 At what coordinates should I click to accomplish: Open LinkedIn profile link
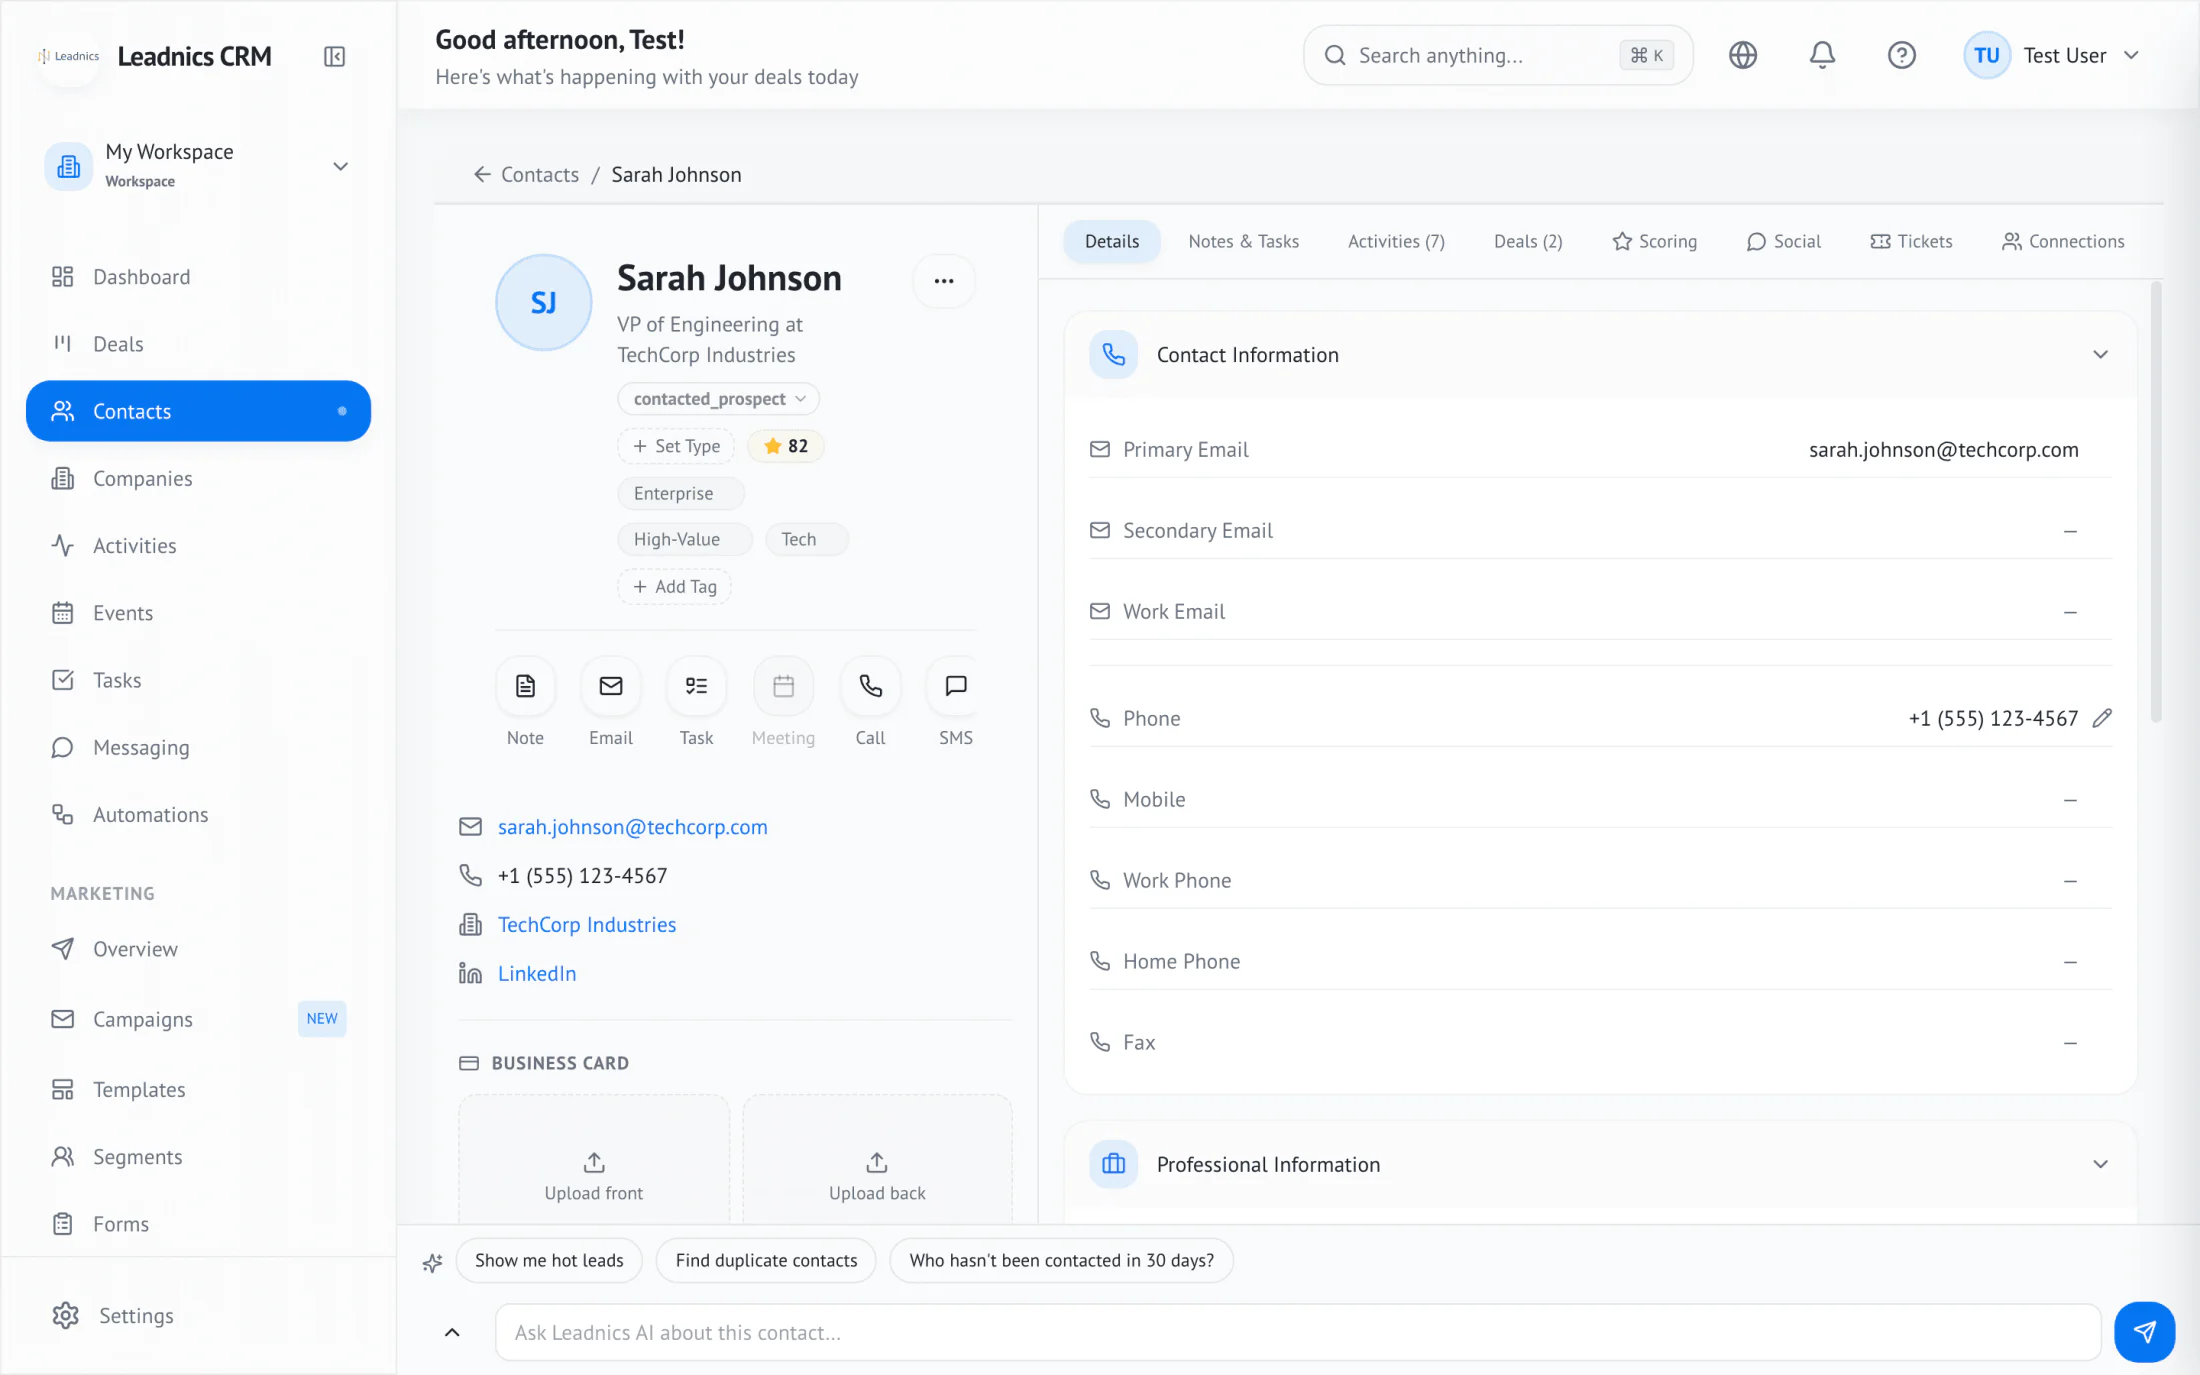(x=537, y=974)
